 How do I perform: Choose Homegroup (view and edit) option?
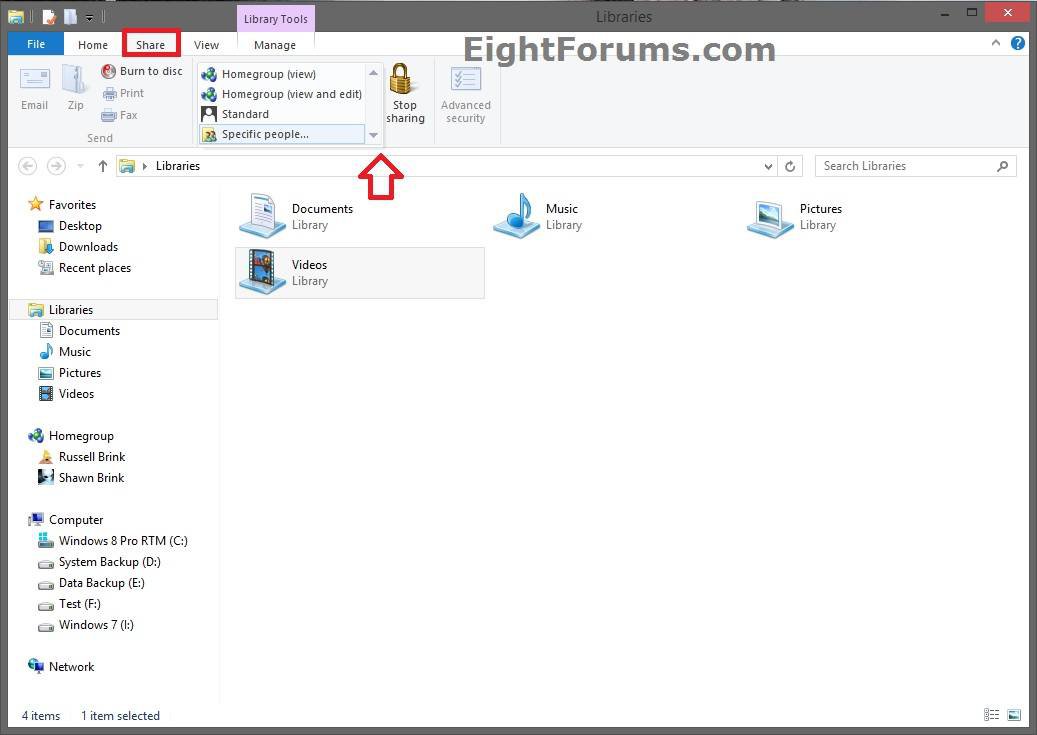click(x=291, y=94)
